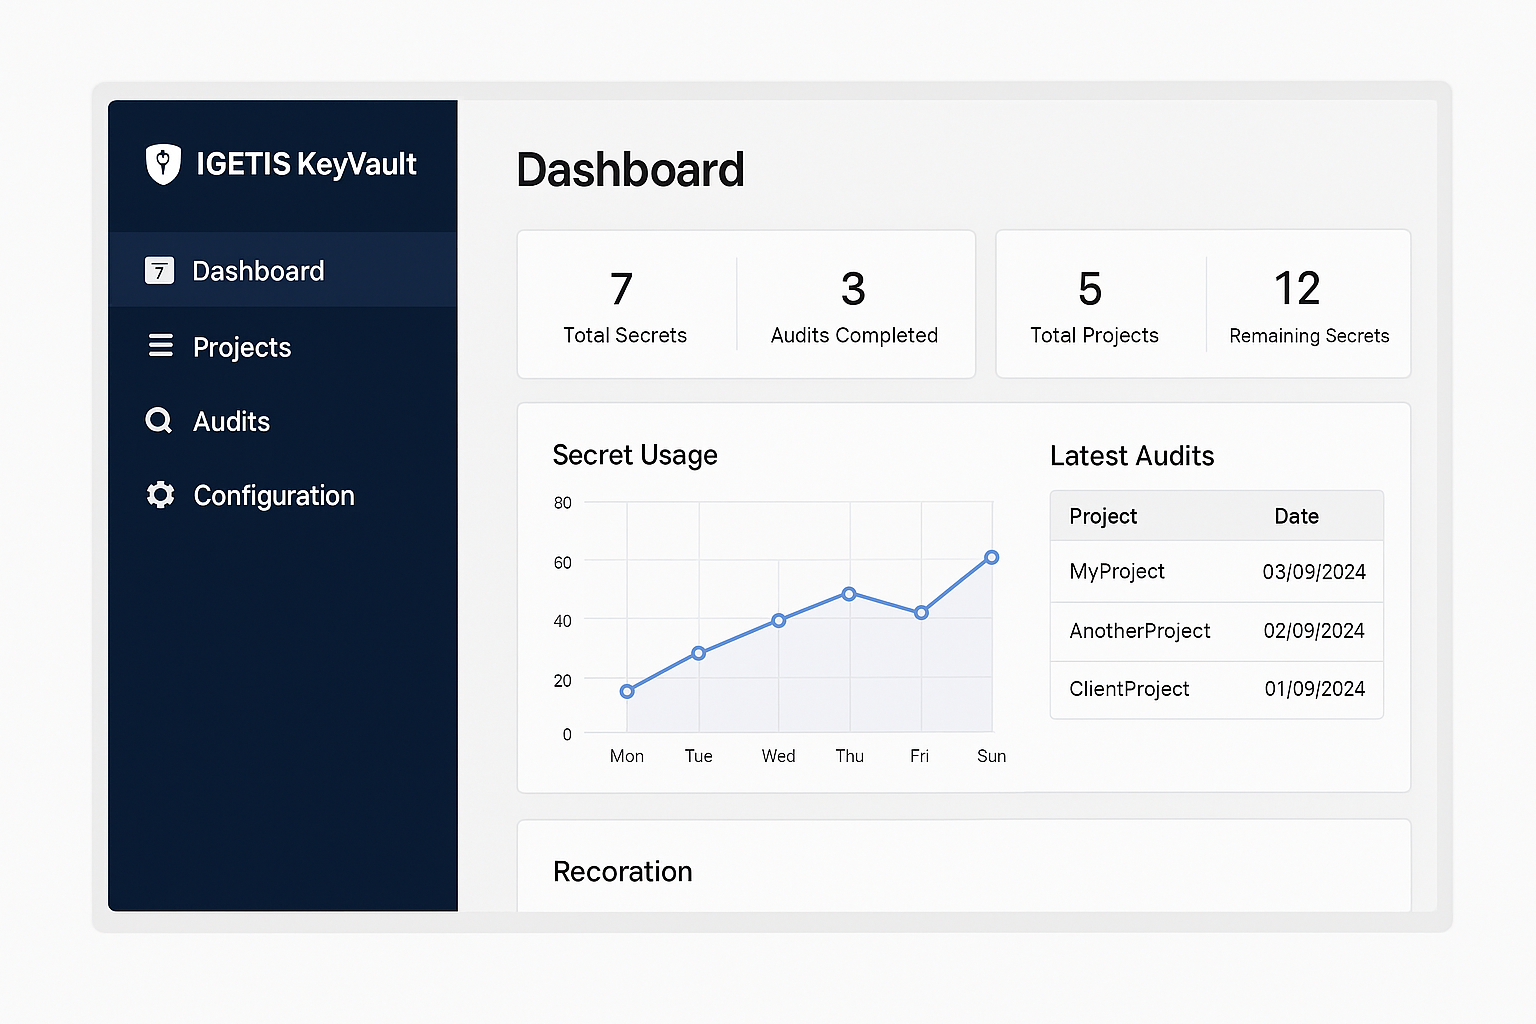Open the Projects menu item

click(242, 347)
